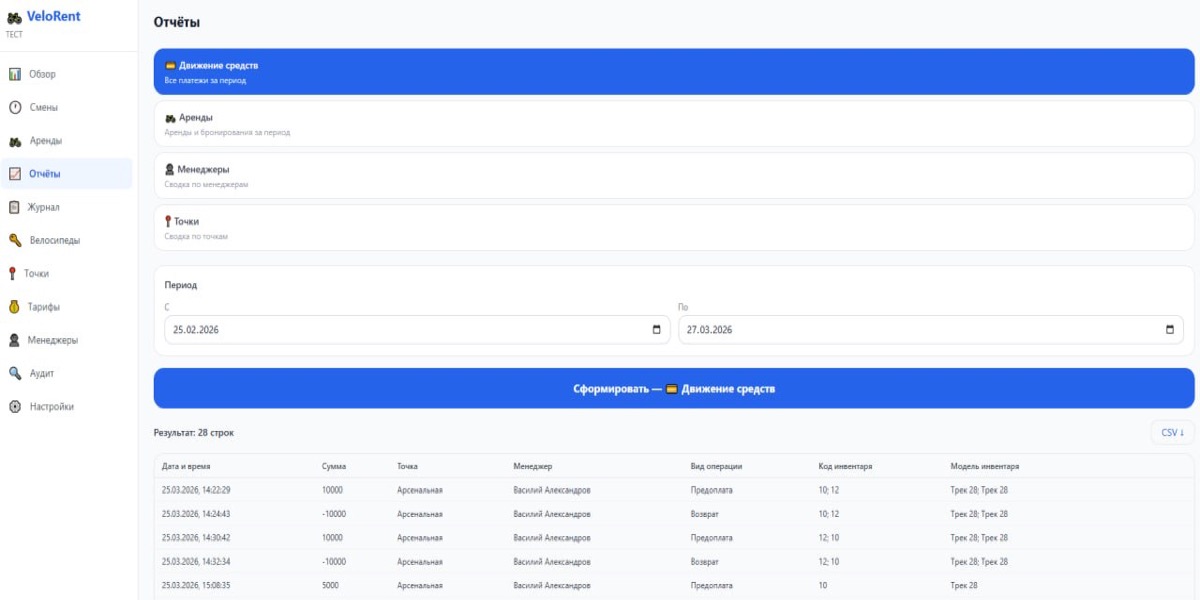This screenshot has width=1200, height=600.
Task: Open Менеджеры section in sidebar
Action: coord(52,340)
